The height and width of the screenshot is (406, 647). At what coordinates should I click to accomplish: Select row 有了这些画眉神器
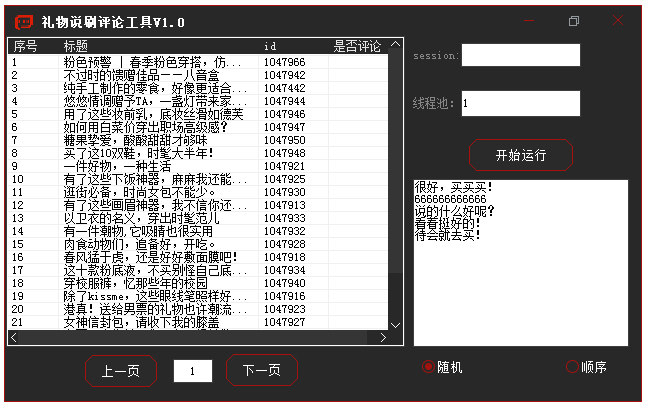(198, 205)
